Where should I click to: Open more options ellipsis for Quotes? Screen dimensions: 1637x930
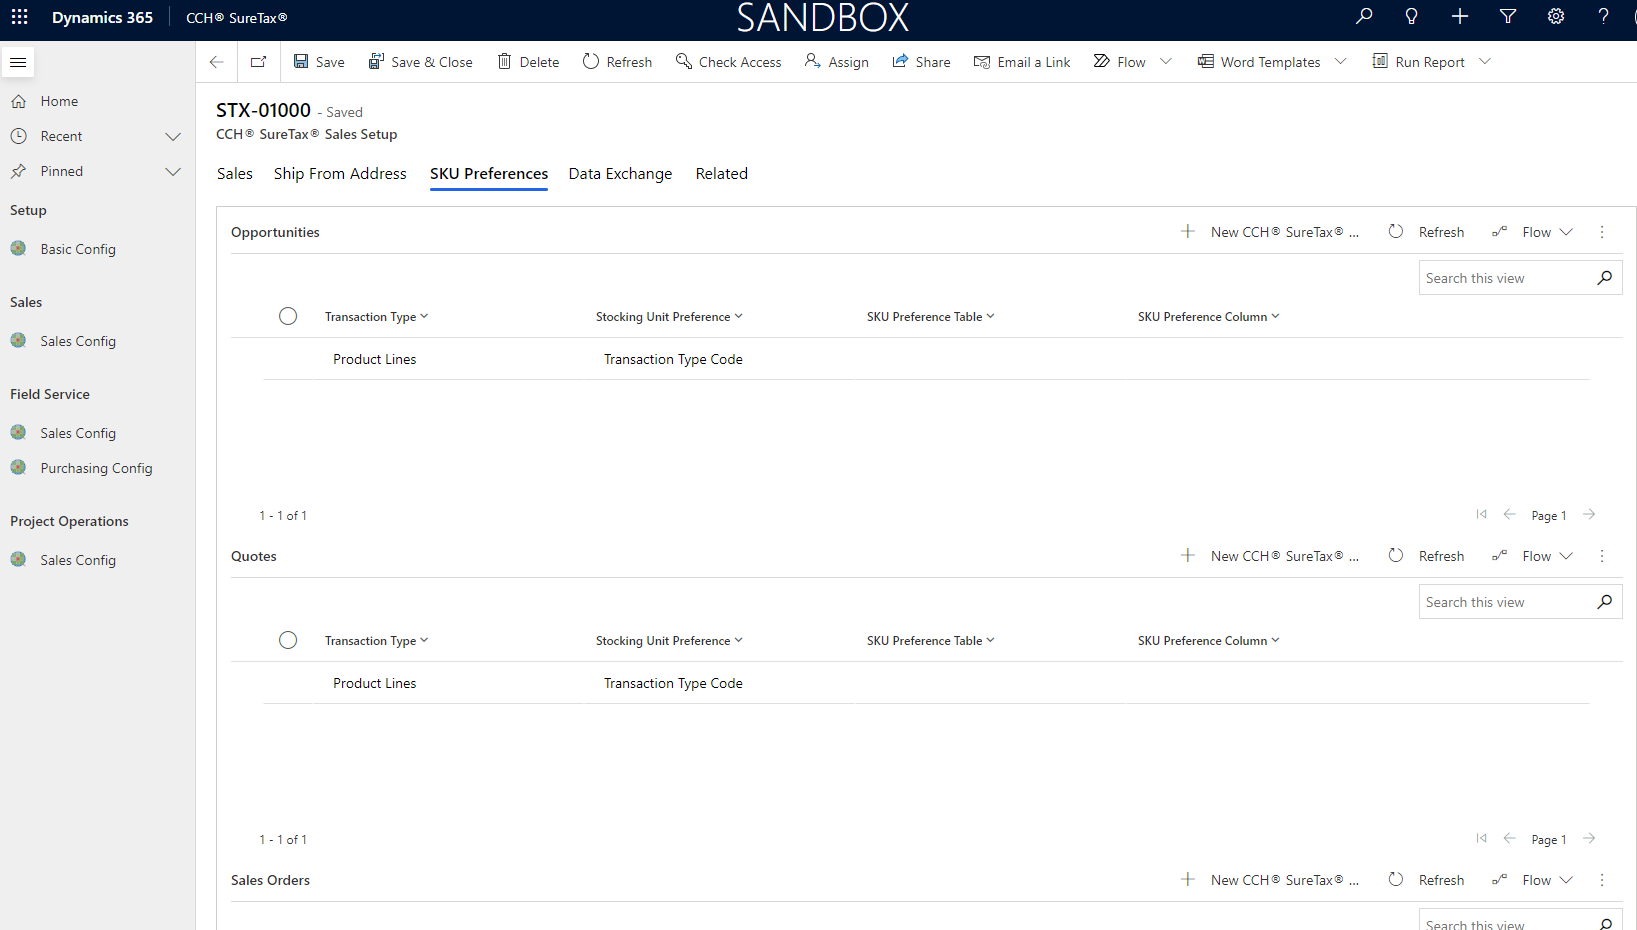click(x=1602, y=556)
